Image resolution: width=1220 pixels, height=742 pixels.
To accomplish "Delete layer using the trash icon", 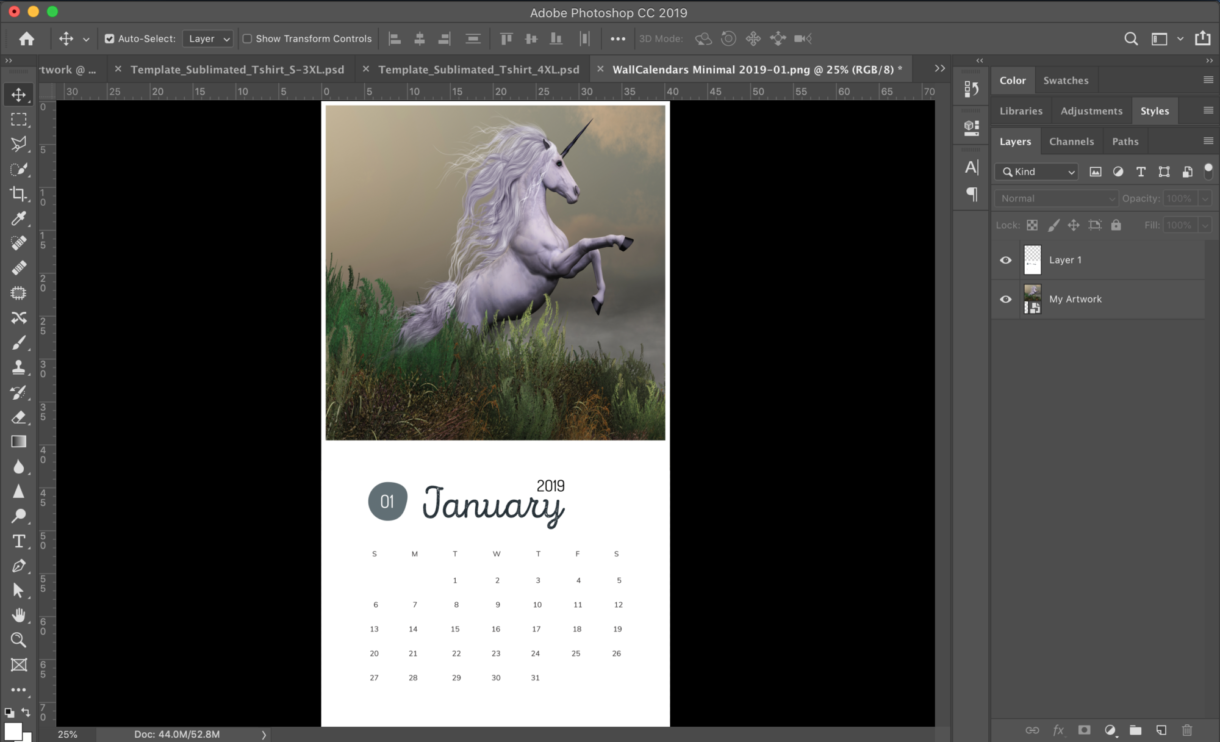I will point(1187,730).
